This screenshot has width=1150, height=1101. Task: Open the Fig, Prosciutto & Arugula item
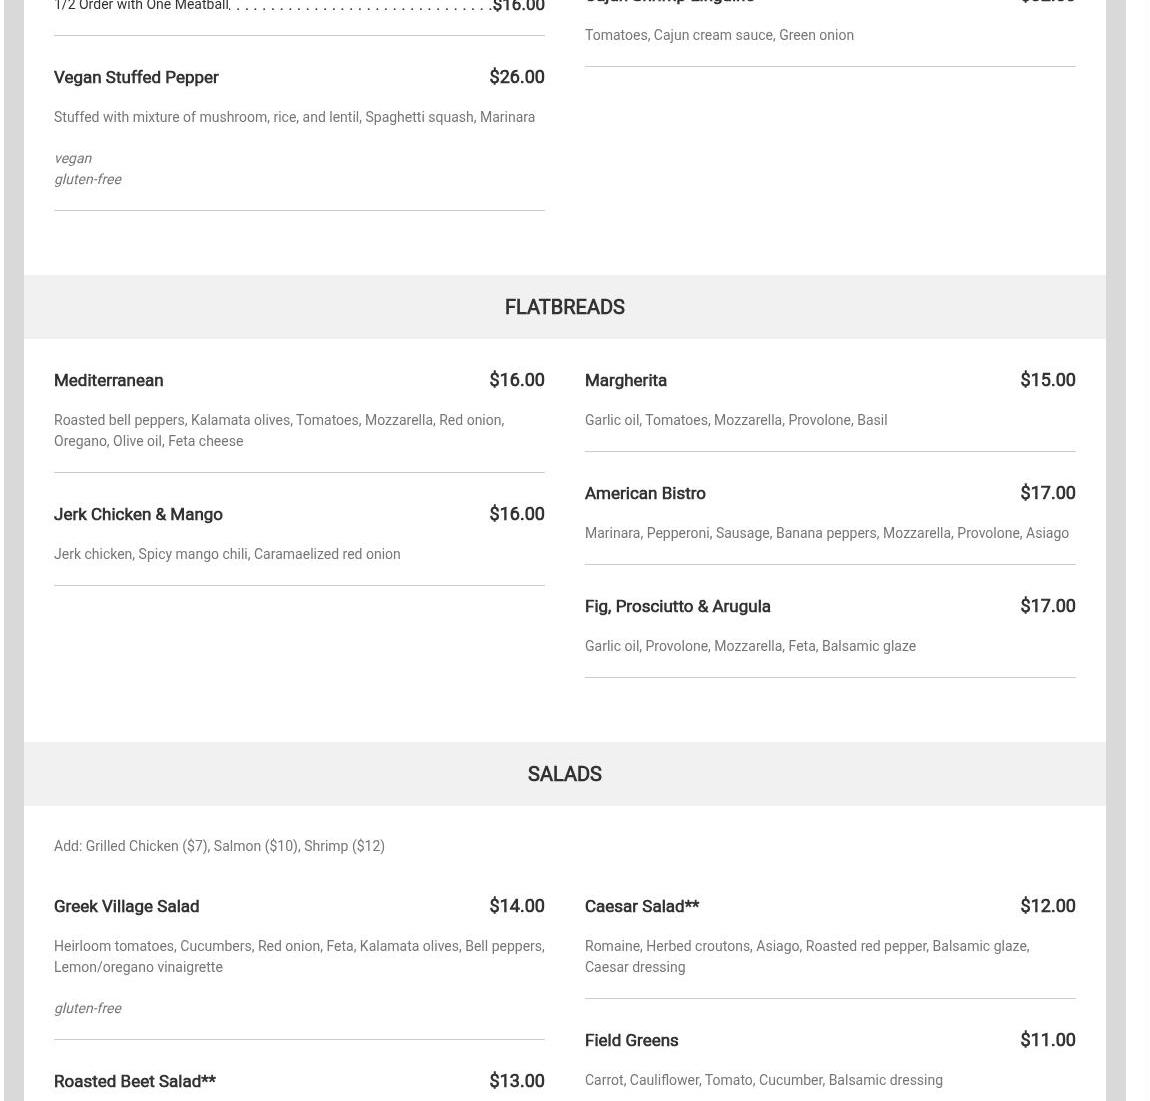(677, 606)
